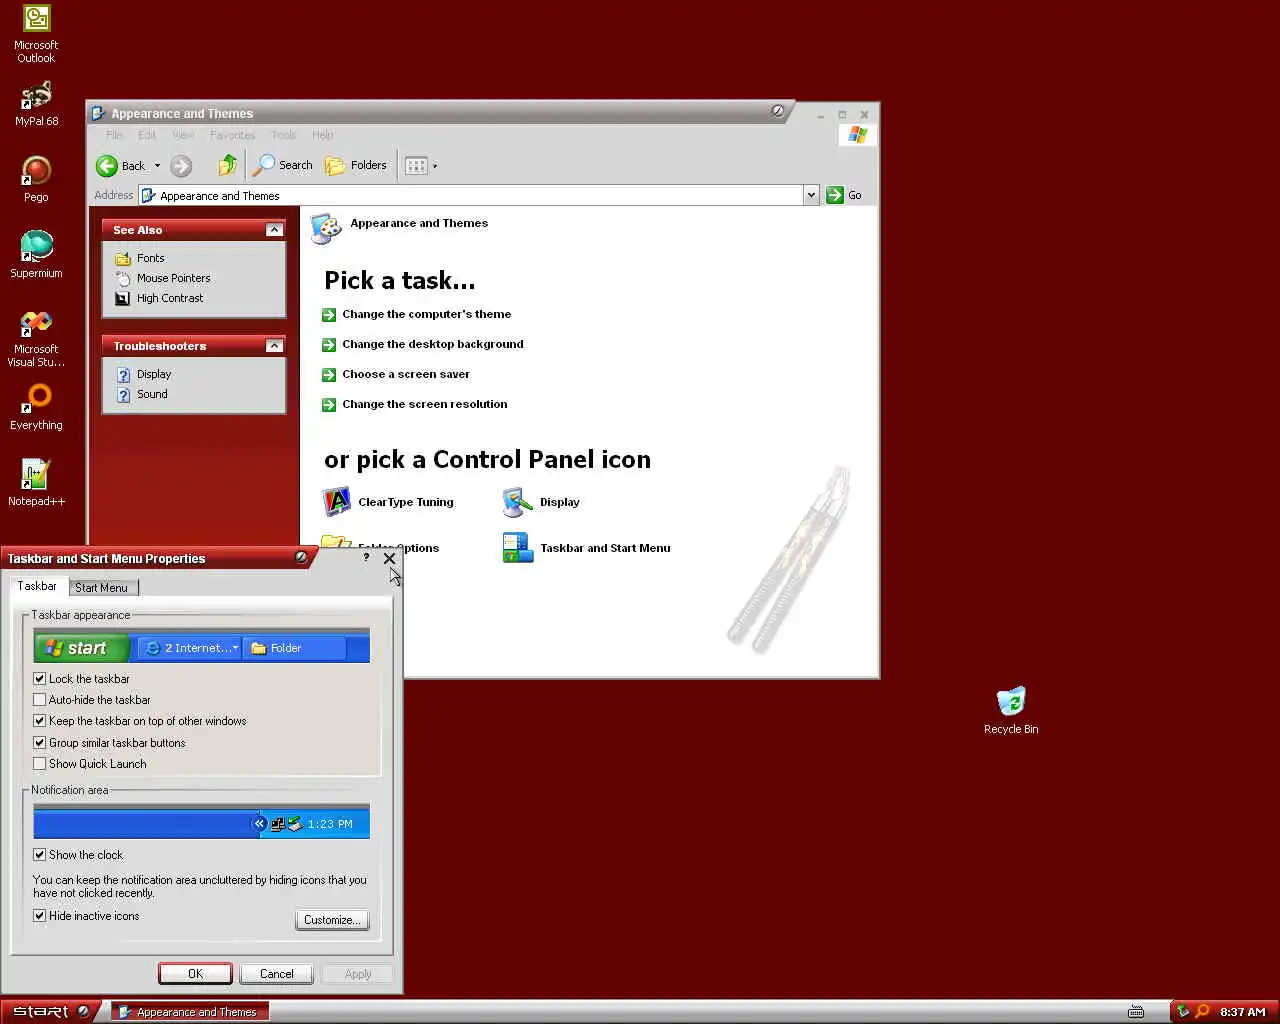
Task: Click the green Go arrow icon
Action: pos(835,195)
